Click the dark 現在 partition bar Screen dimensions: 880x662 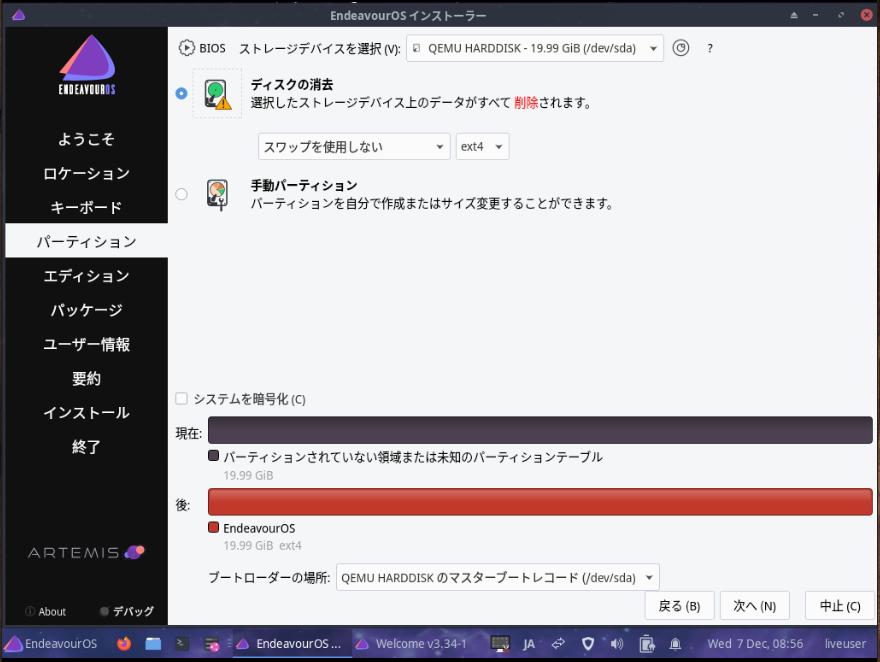[x=540, y=430]
